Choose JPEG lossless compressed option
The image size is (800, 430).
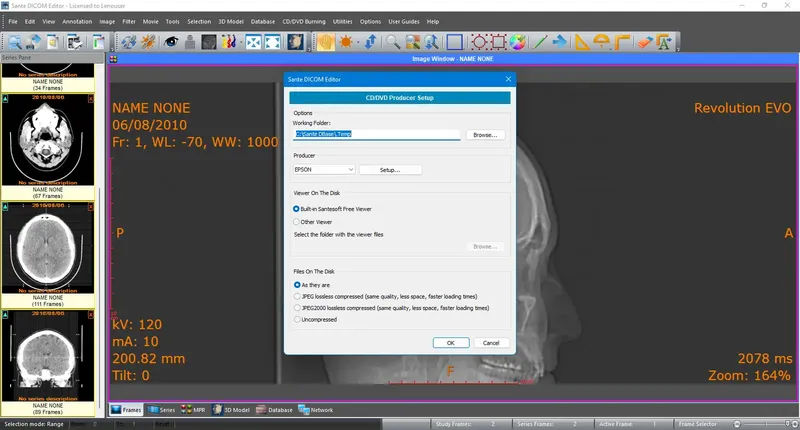(297, 296)
